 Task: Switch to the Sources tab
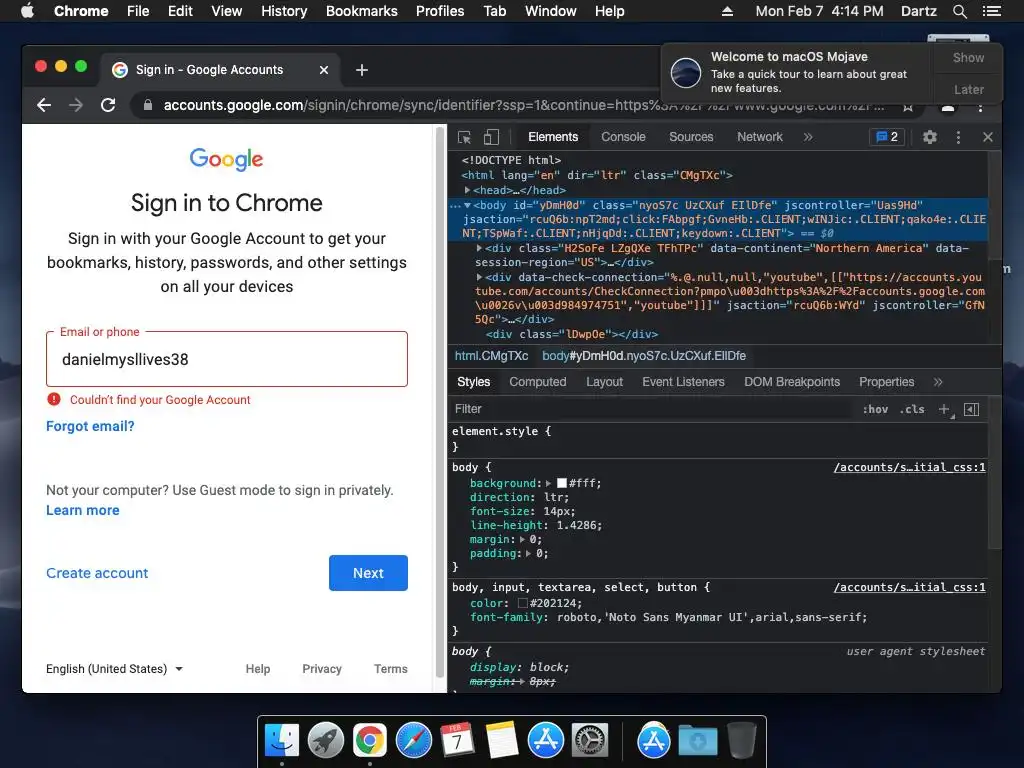coord(691,137)
